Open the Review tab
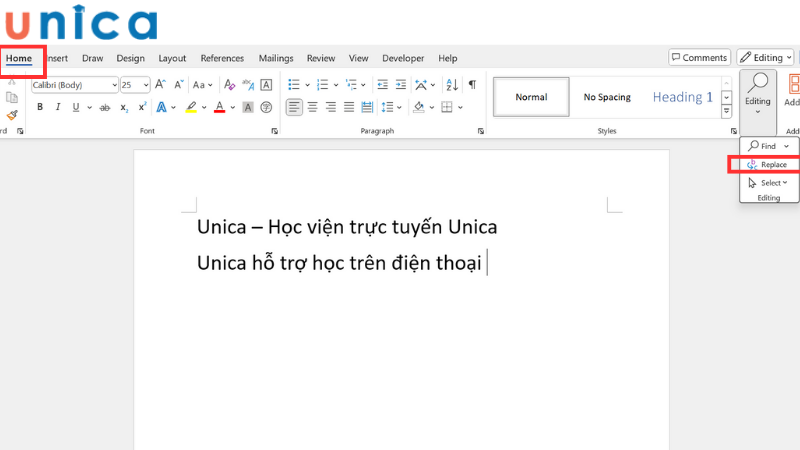The image size is (800, 450). (321, 58)
